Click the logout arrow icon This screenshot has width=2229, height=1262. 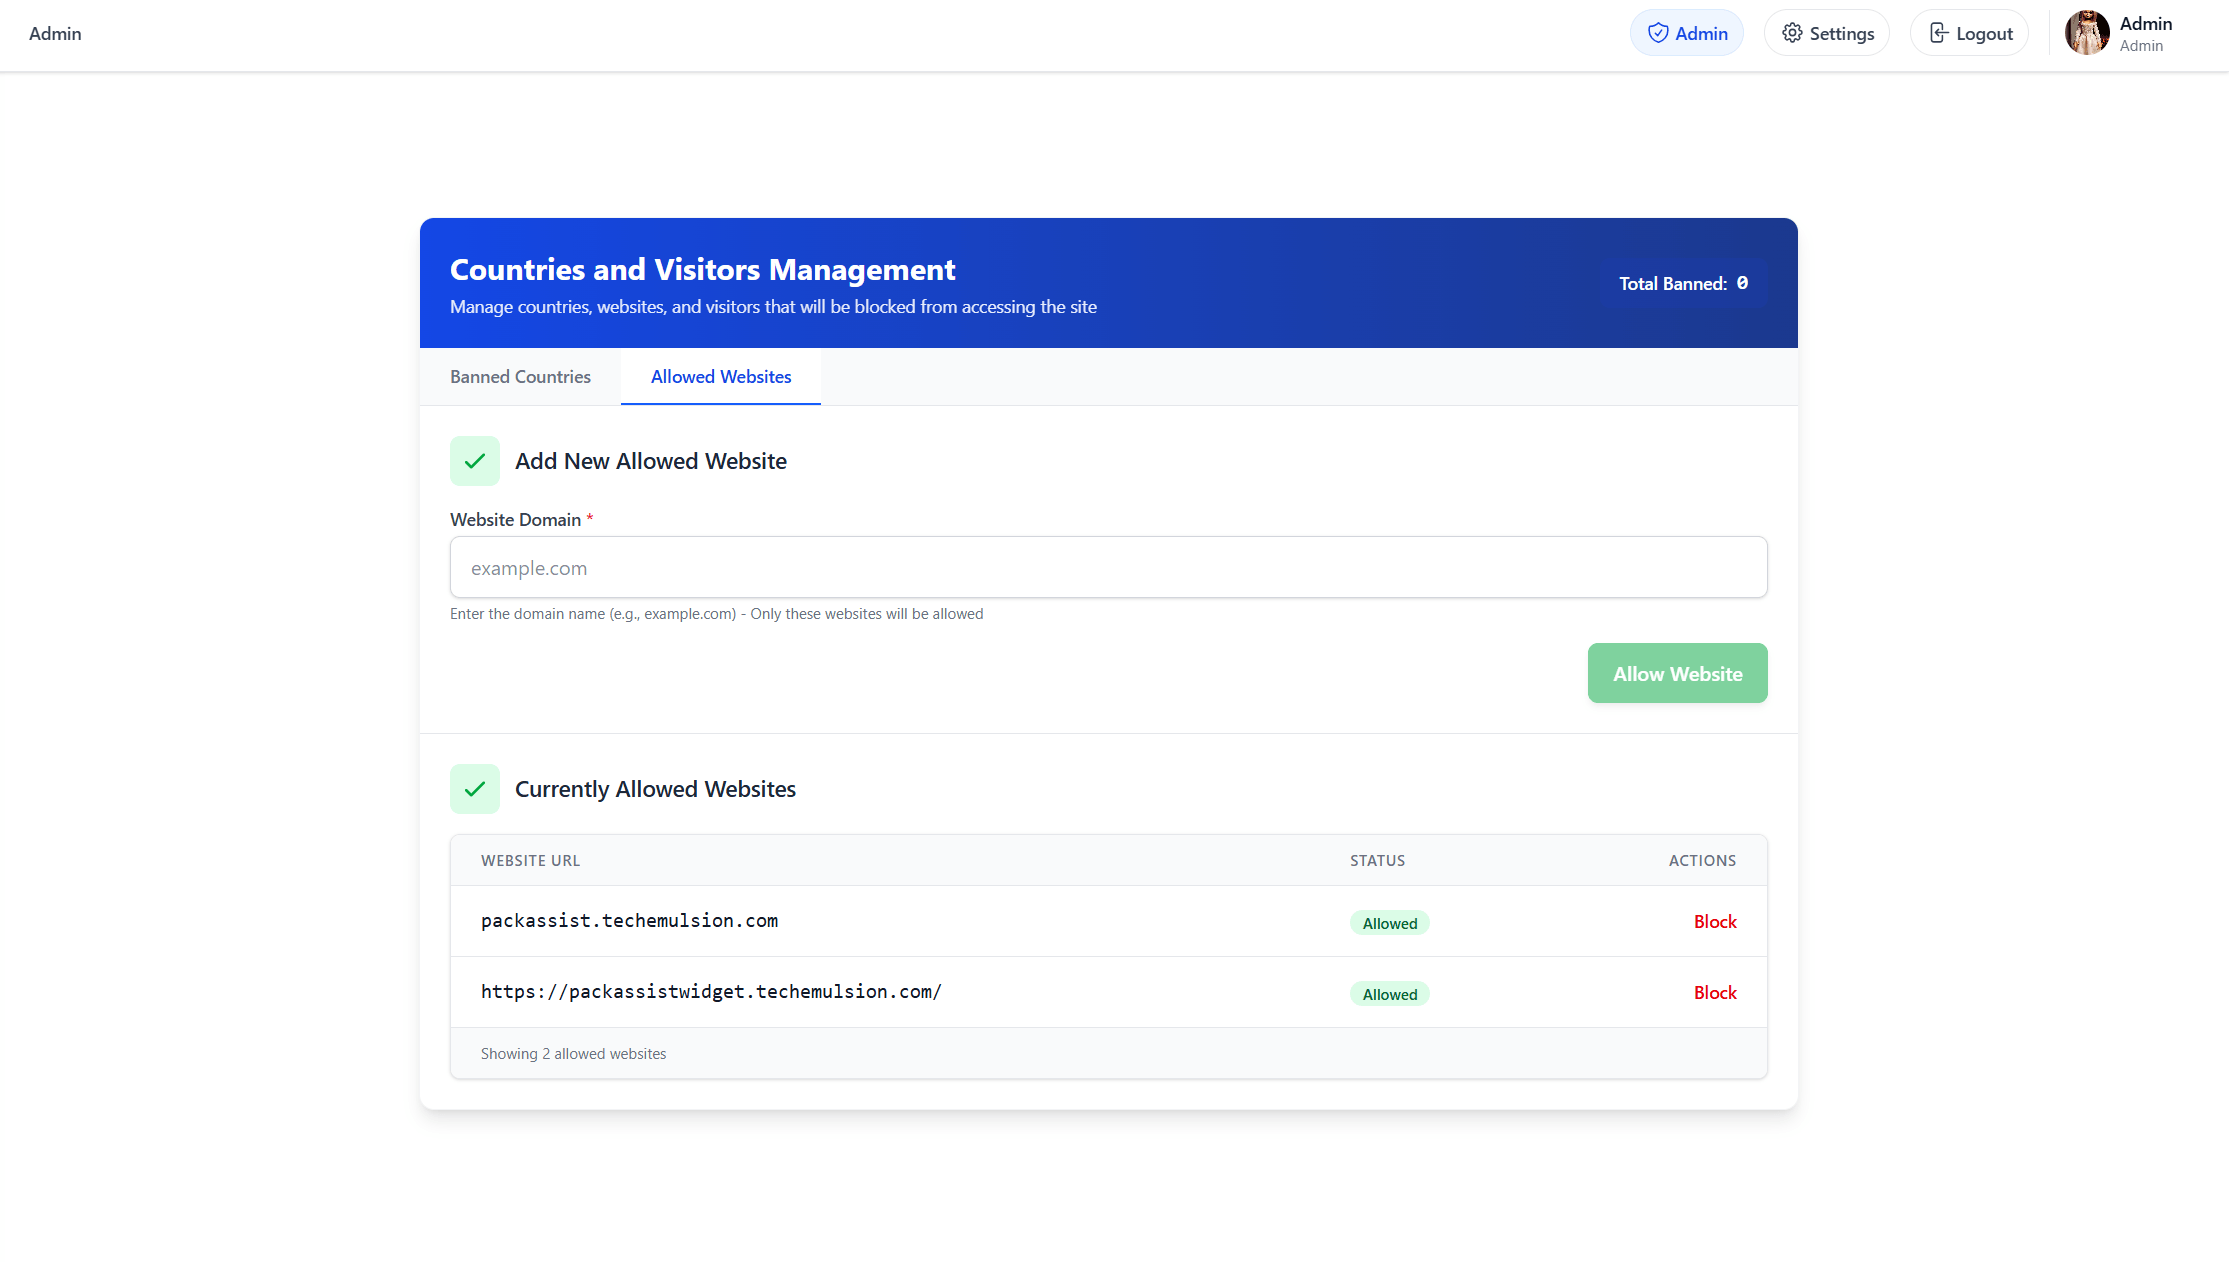point(1939,32)
